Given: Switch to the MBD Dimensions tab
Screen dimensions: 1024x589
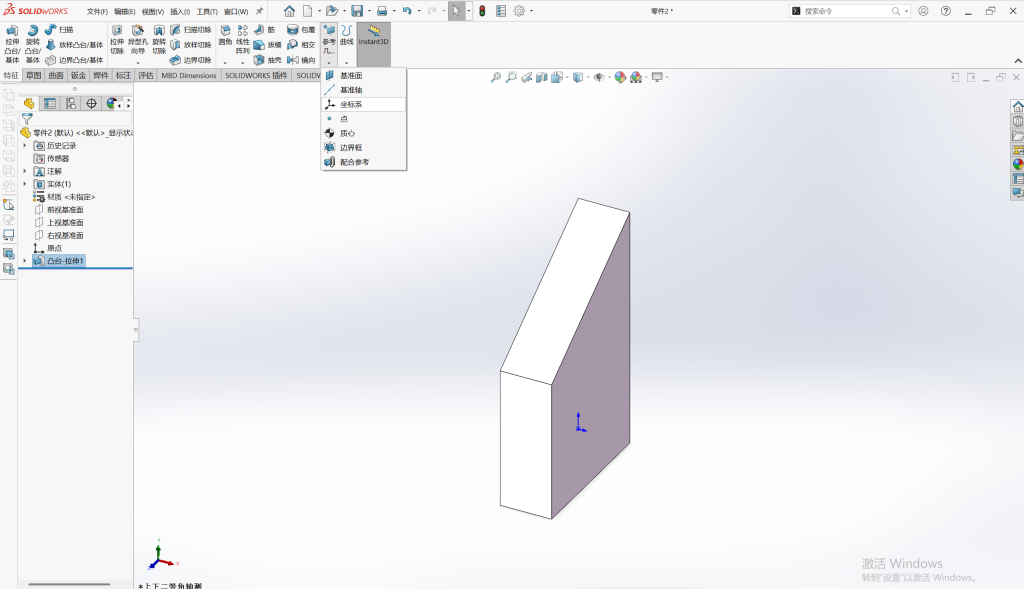Looking at the screenshot, I should (x=189, y=76).
